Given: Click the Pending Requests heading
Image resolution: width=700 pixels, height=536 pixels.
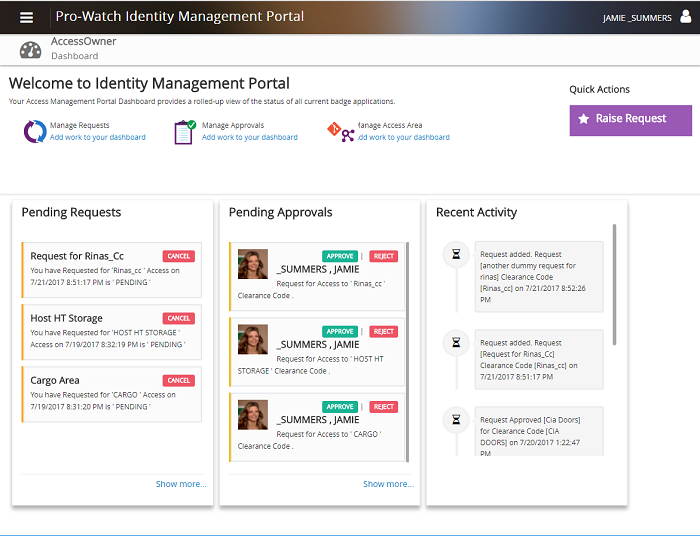Looking at the screenshot, I should tap(71, 212).
